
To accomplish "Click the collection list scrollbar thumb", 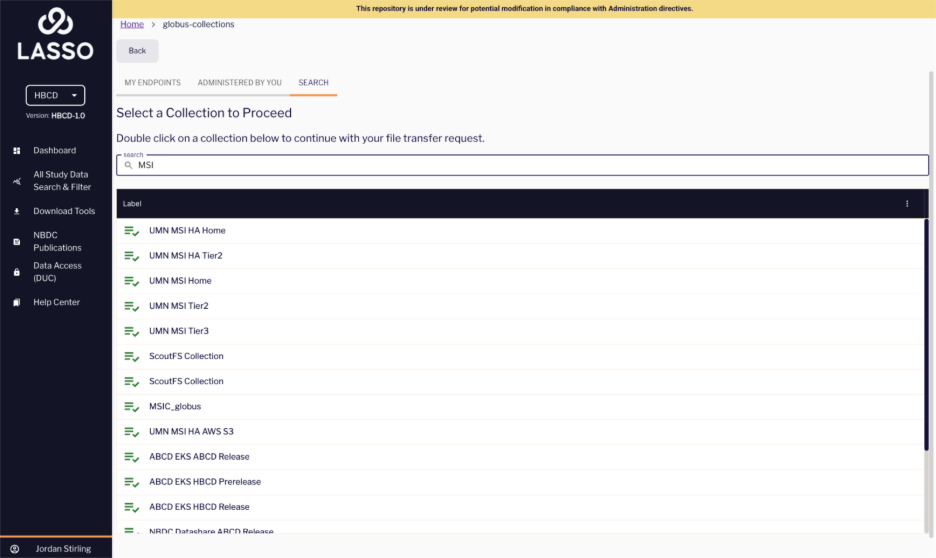I will coord(926,335).
